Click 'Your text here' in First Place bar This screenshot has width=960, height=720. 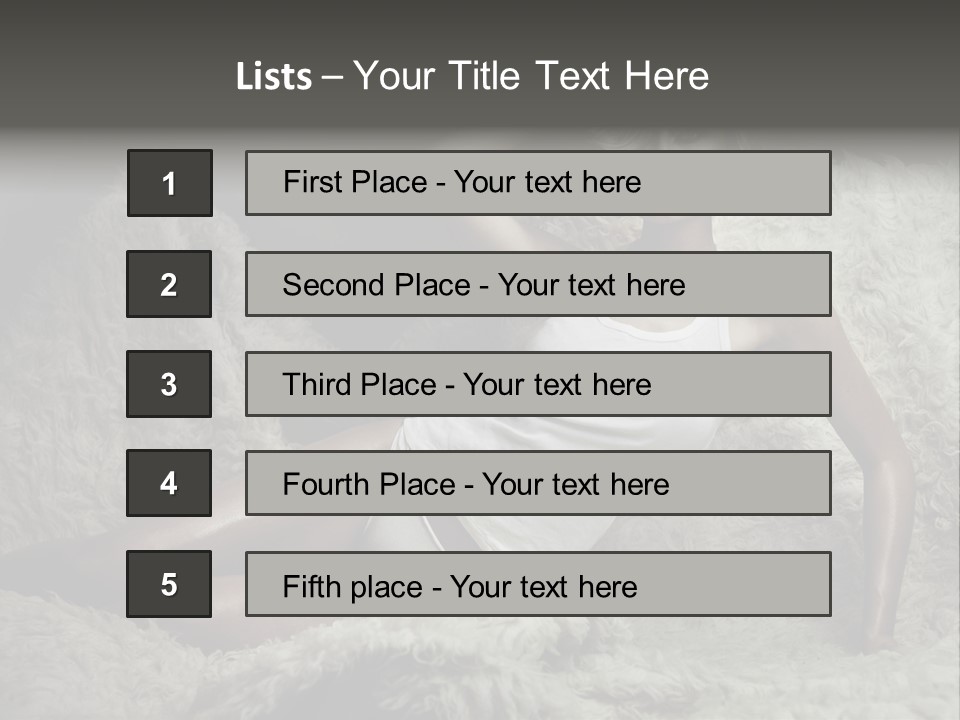coord(547,182)
